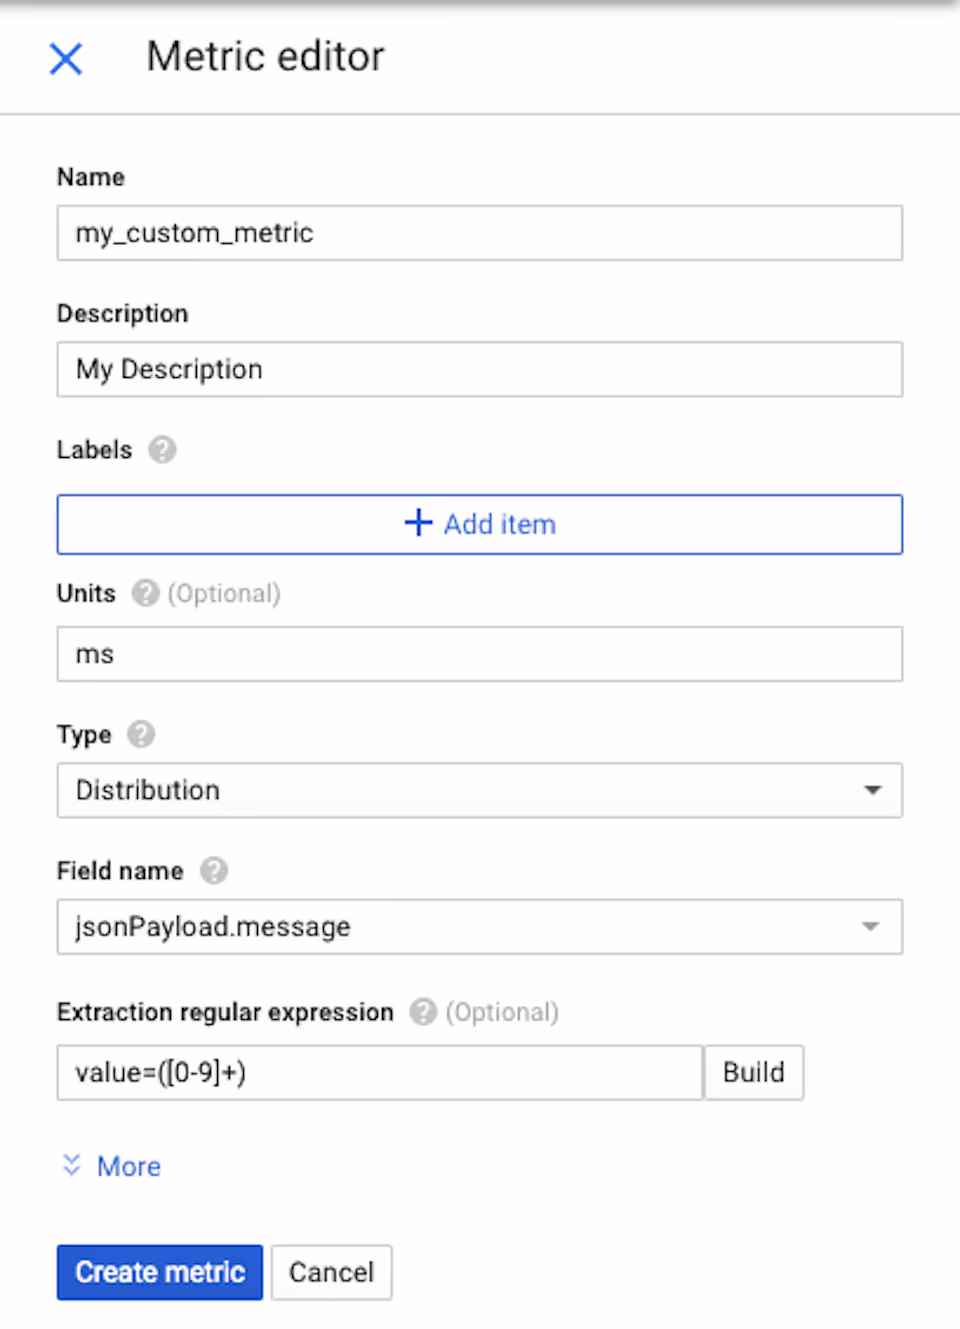Open the Labels help question mark icon

(x=162, y=450)
